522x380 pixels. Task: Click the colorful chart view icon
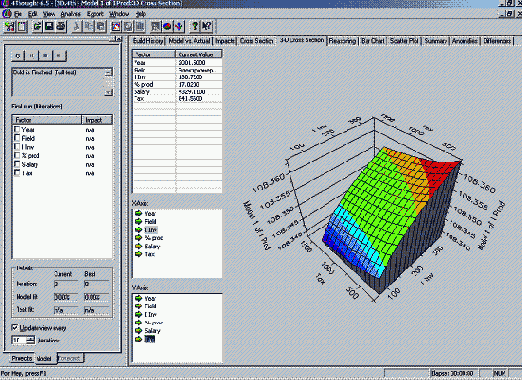(x=116, y=27)
